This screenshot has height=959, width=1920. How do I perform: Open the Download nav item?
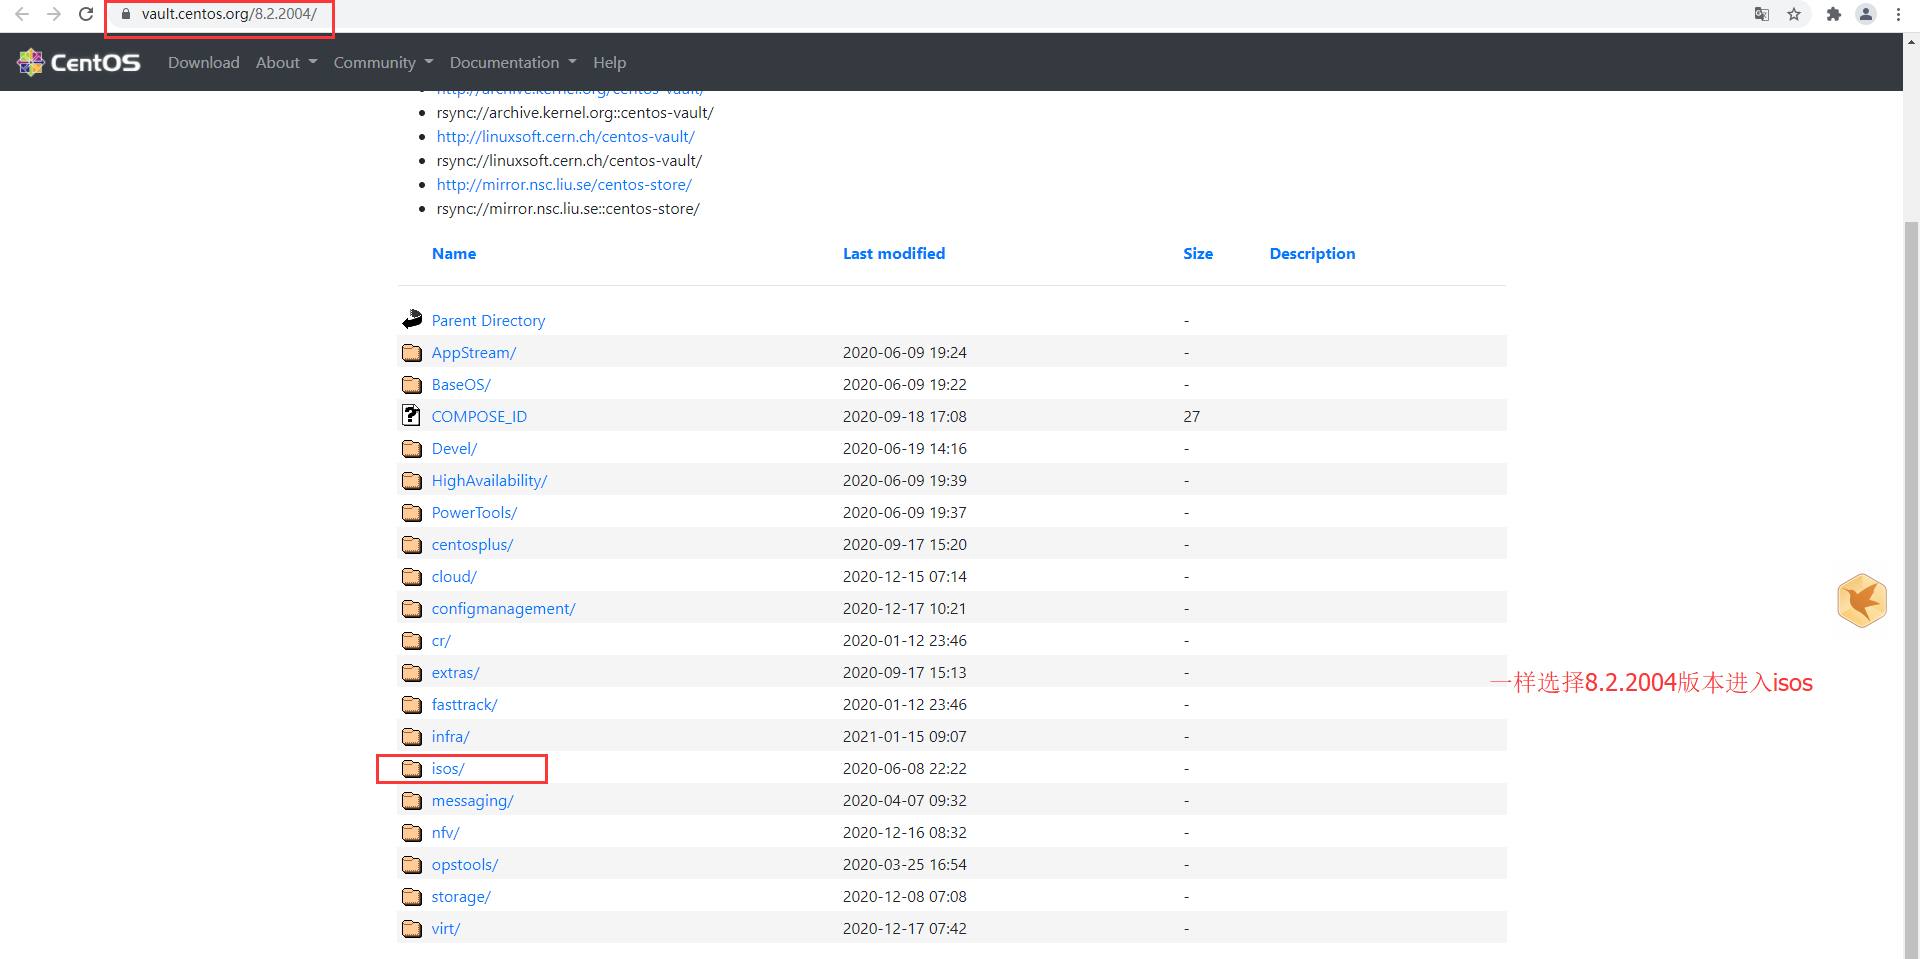click(204, 62)
